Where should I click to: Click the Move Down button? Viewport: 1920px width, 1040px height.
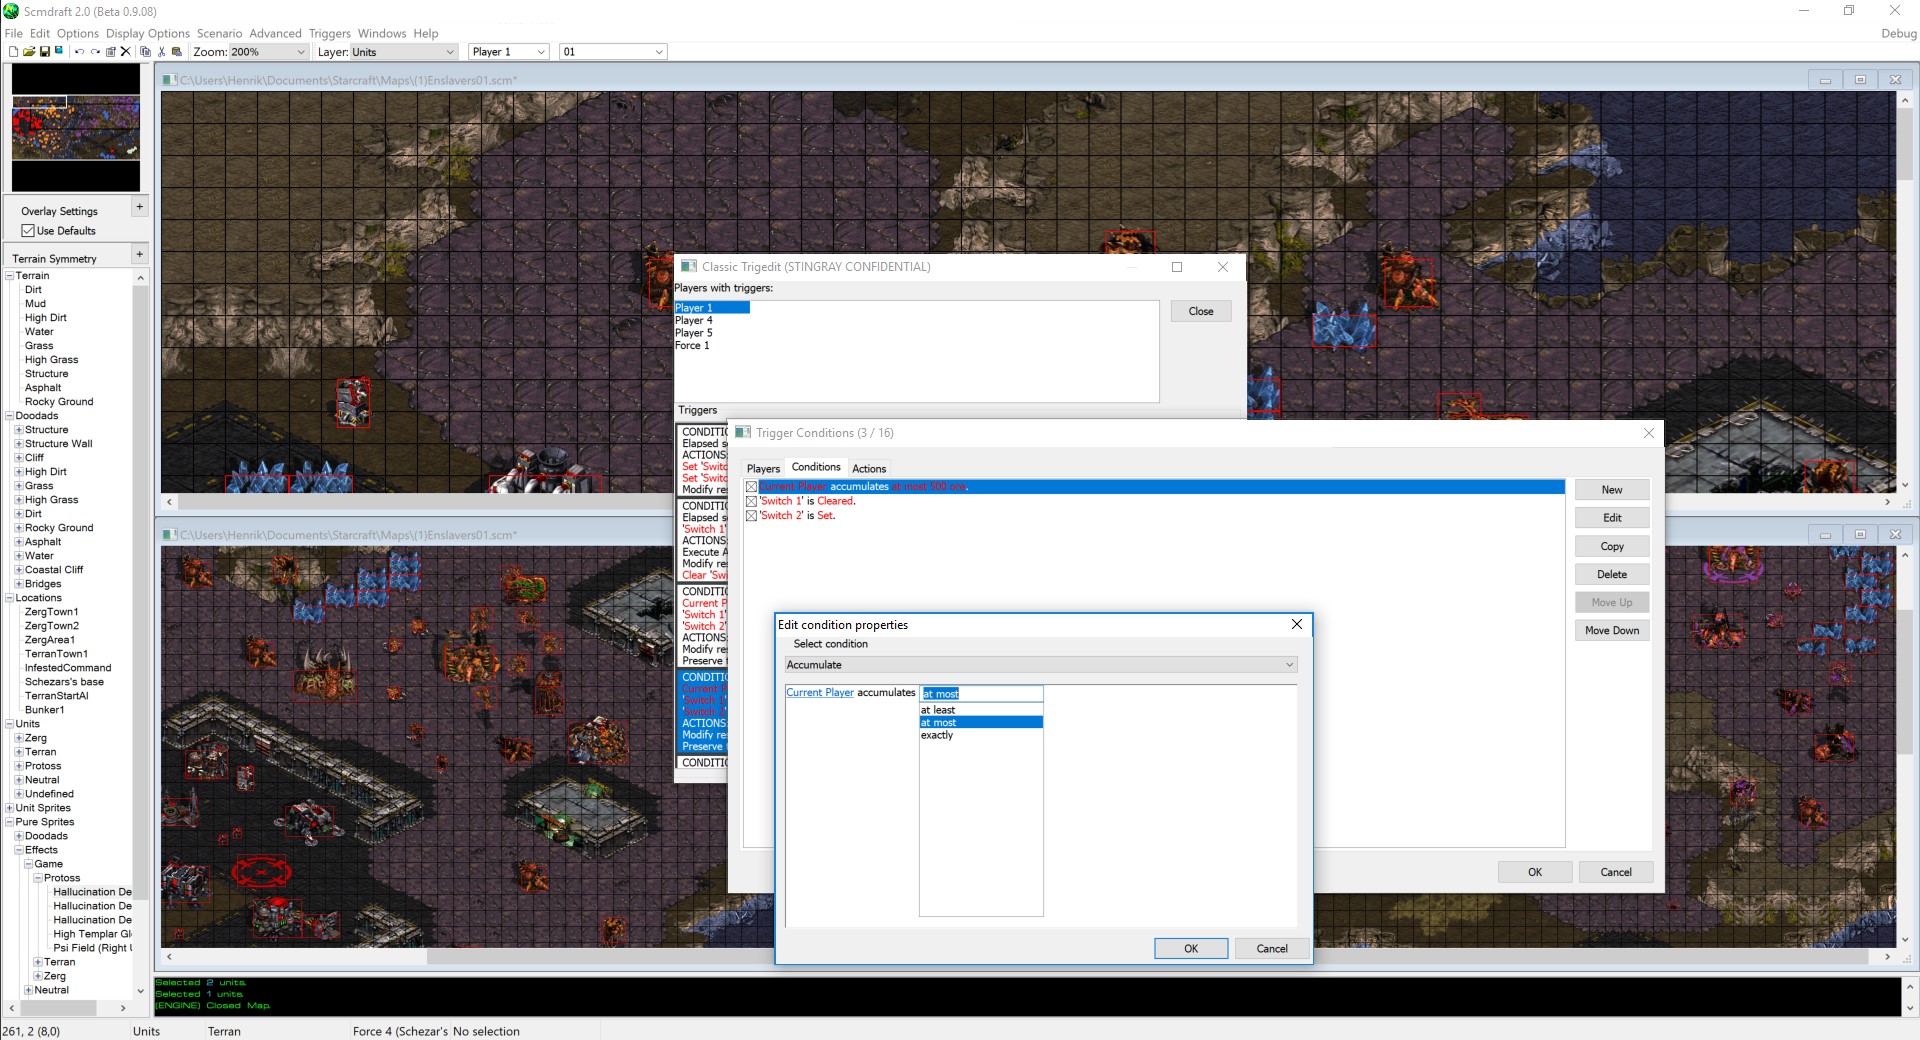[1611, 631]
